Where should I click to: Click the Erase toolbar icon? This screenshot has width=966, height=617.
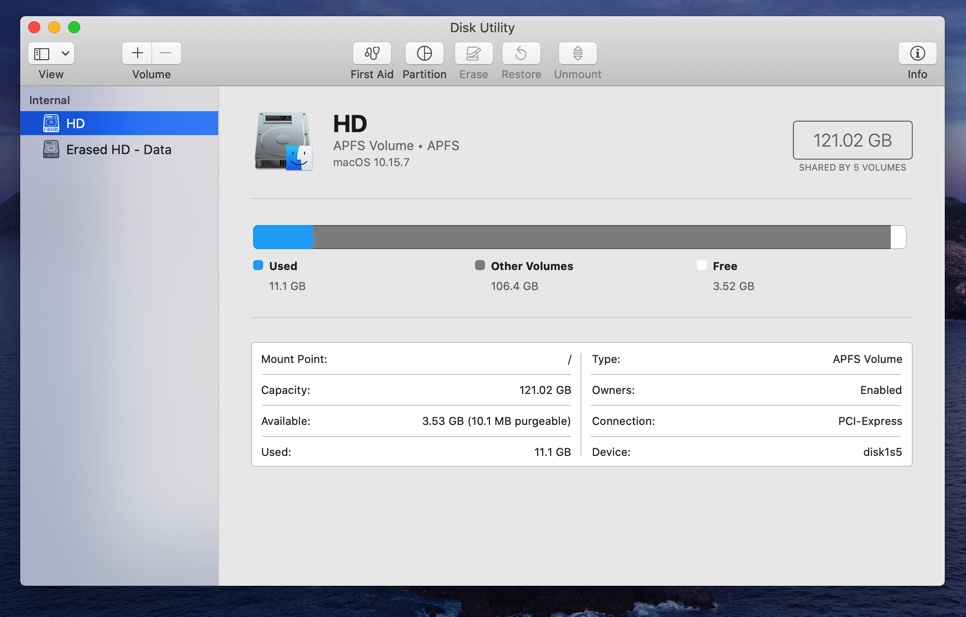click(x=473, y=53)
